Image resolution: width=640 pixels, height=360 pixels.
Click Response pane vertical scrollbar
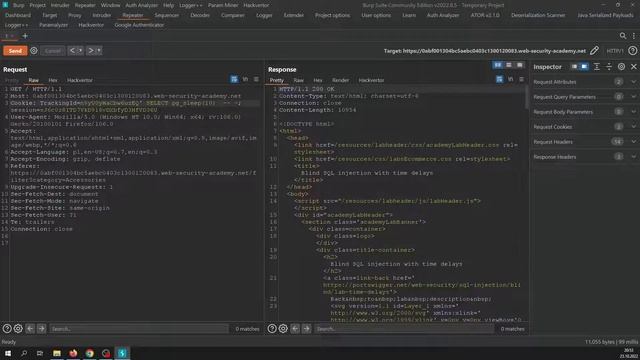(527, 98)
